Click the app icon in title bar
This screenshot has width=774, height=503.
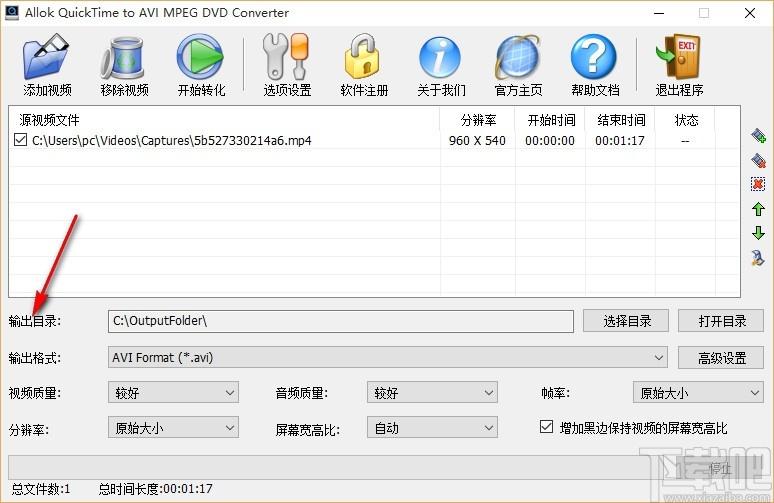point(12,13)
